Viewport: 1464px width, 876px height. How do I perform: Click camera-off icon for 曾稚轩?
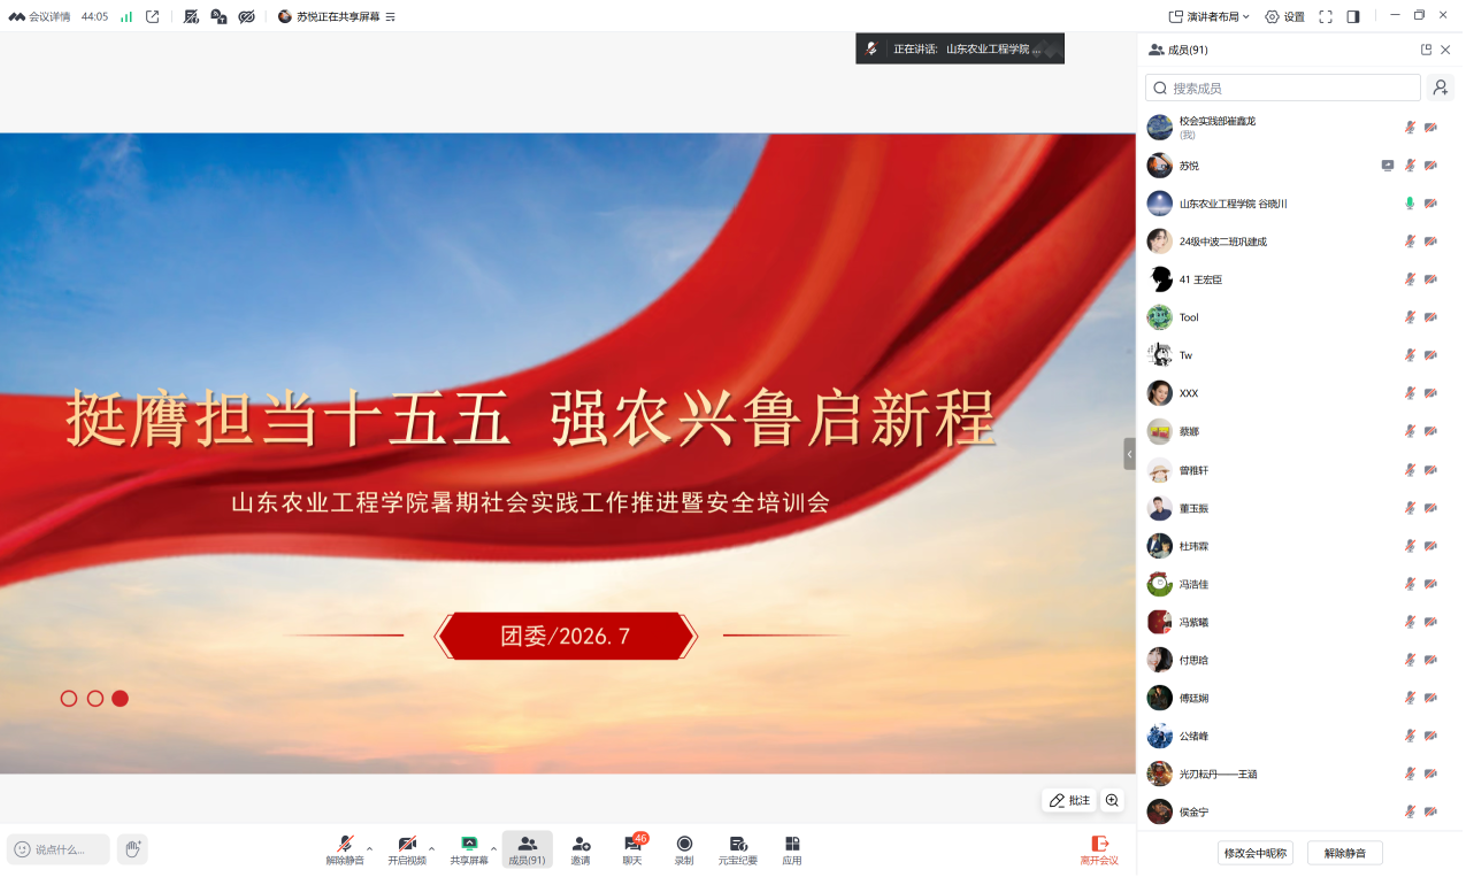point(1431,470)
